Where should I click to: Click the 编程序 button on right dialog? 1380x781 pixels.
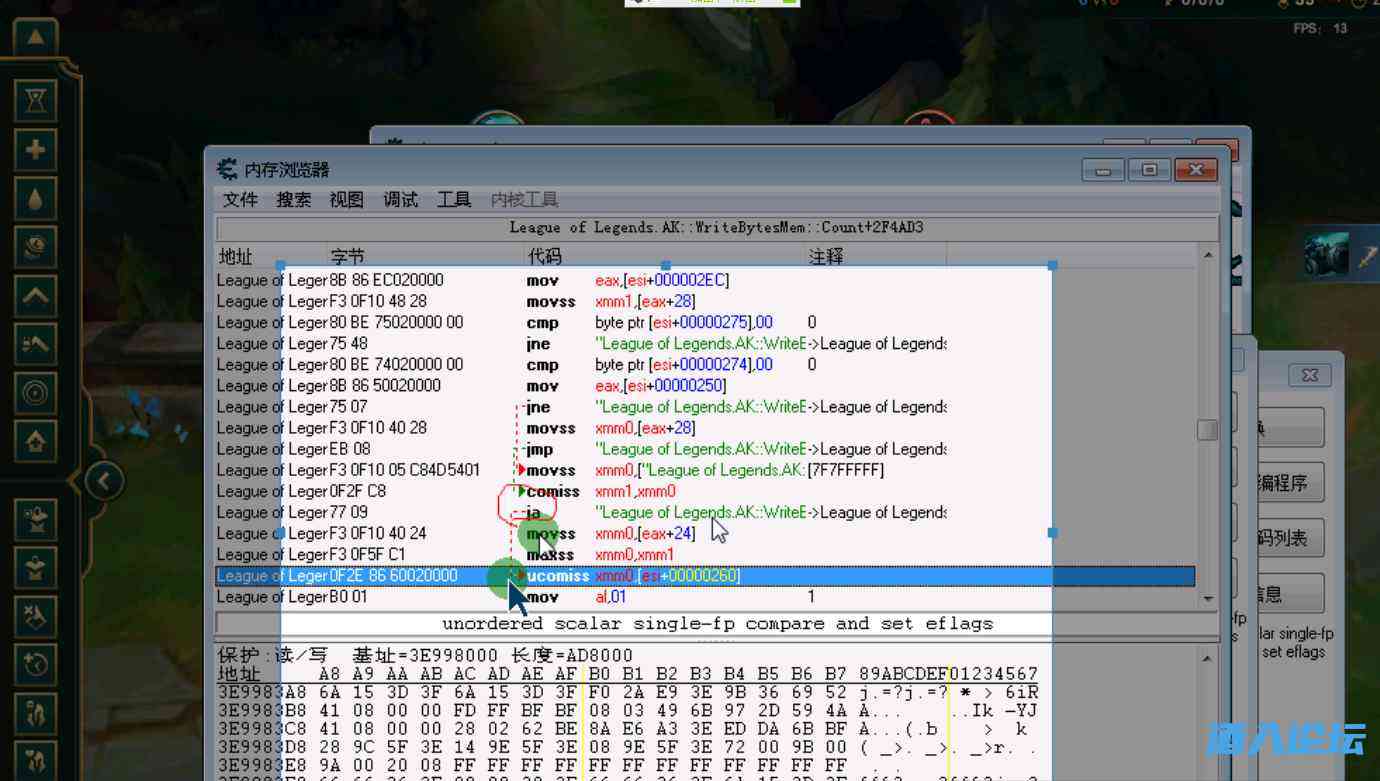point(1290,483)
